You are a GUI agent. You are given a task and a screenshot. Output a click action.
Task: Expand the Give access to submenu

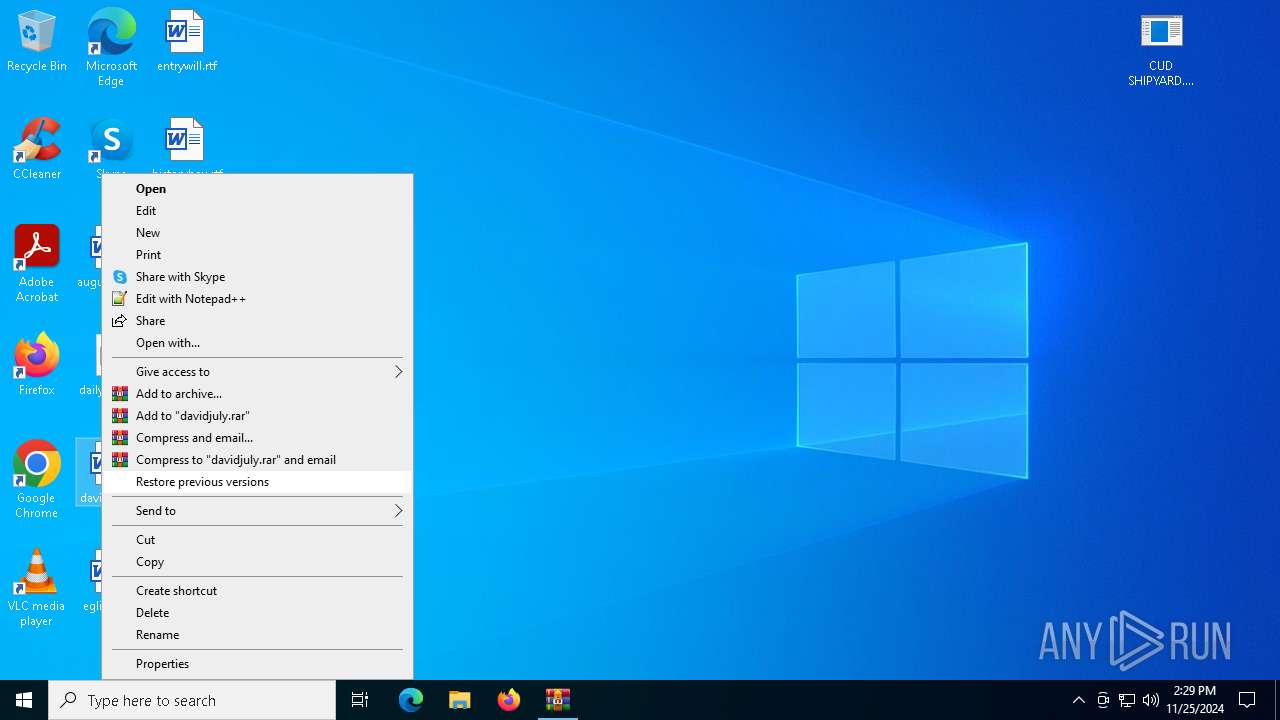pyautogui.click(x=258, y=371)
